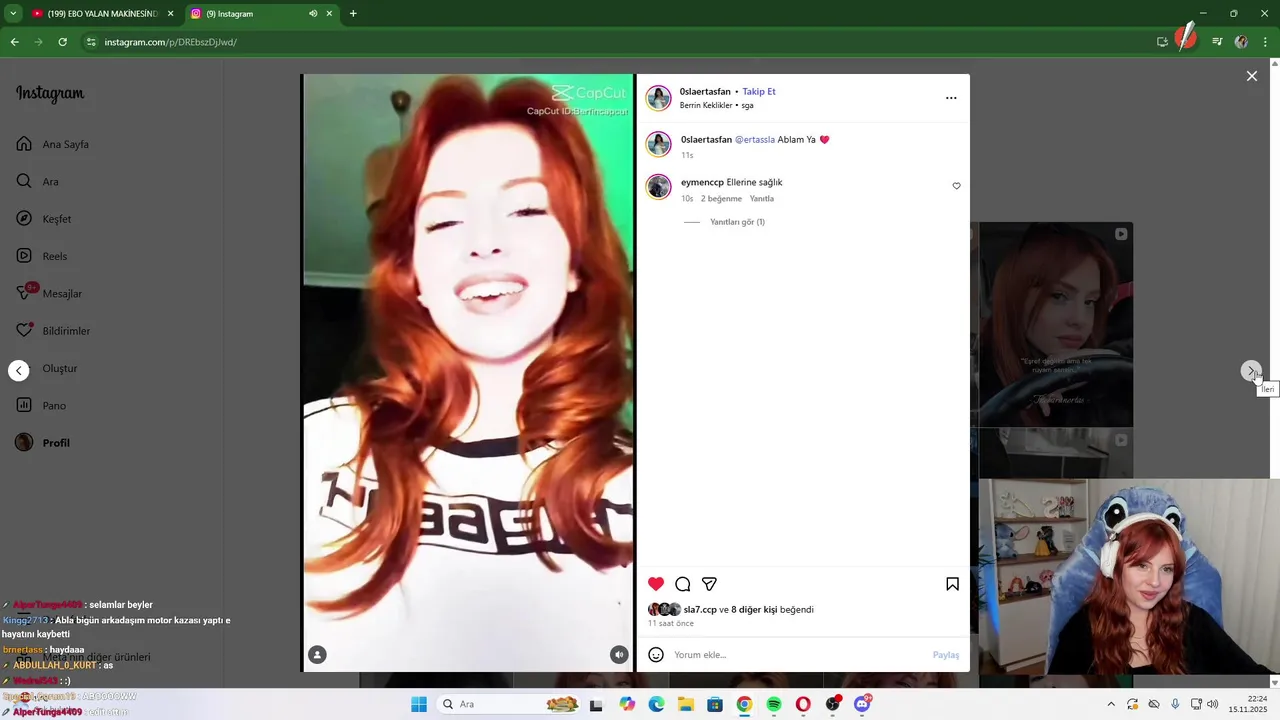Reload the Instagram page

62,42
